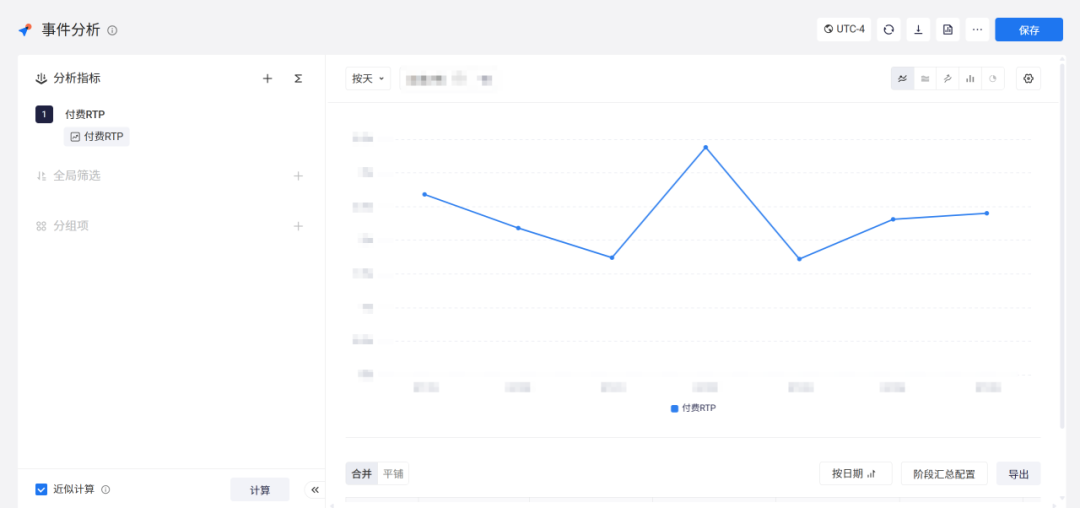Click the download arrow icon in the header

[918, 30]
